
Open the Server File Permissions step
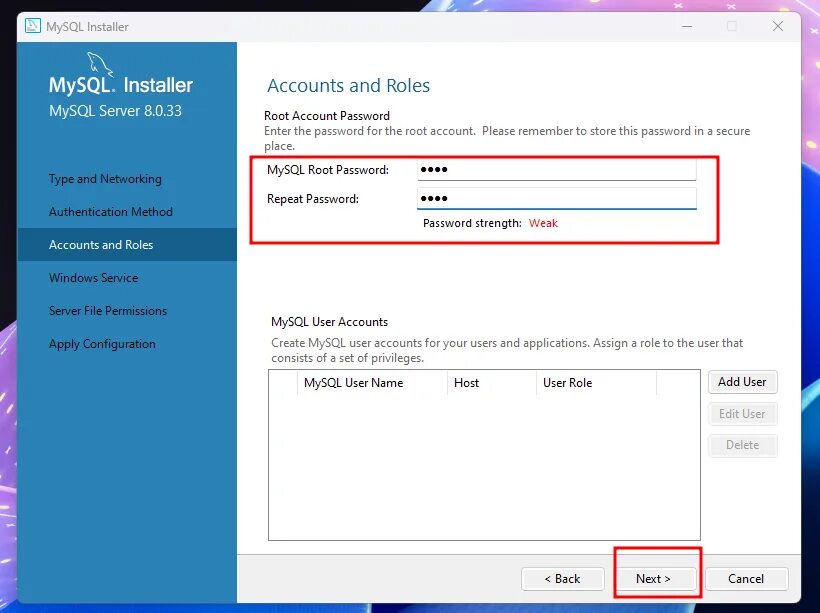[x=107, y=310]
